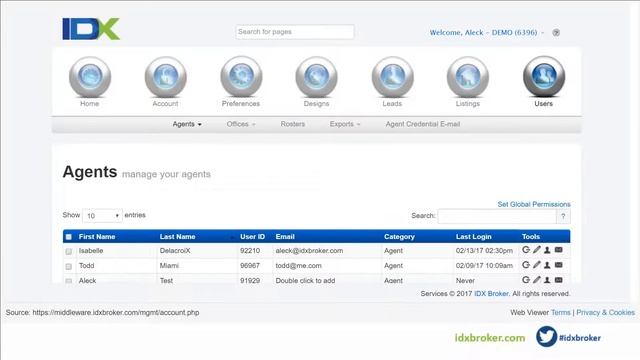This screenshot has height=360, width=640.
Task: Check the box for Todd's row
Action: click(x=69, y=267)
